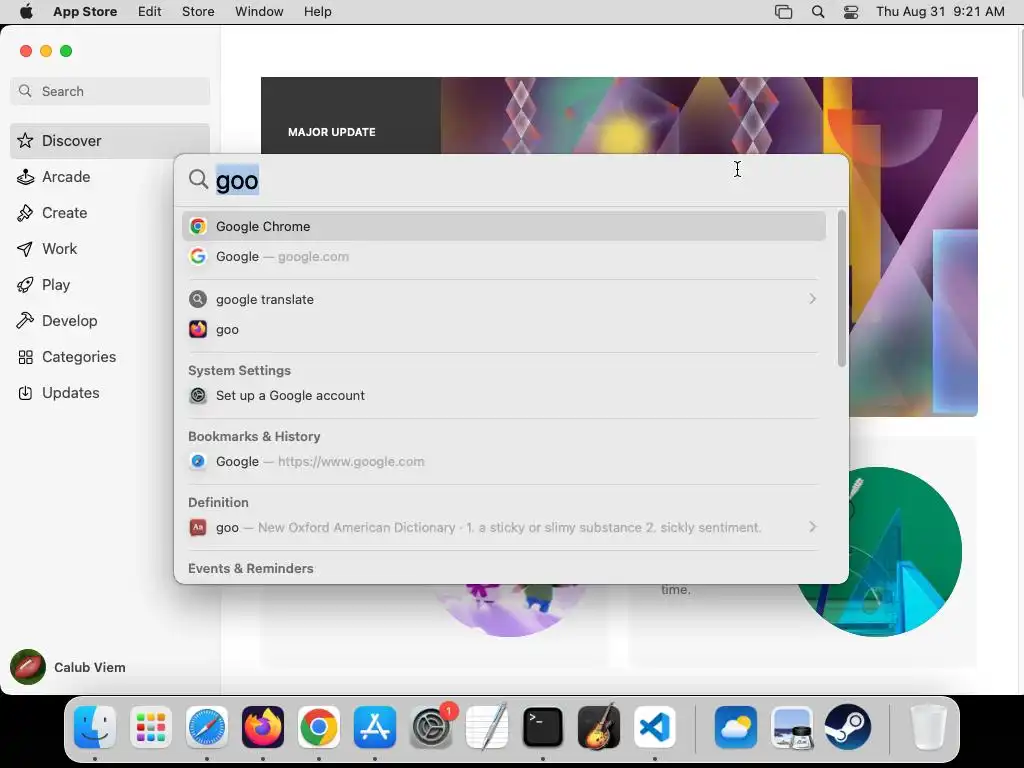
Task: Open the Weather app from the Dock
Action: click(x=736, y=727)
